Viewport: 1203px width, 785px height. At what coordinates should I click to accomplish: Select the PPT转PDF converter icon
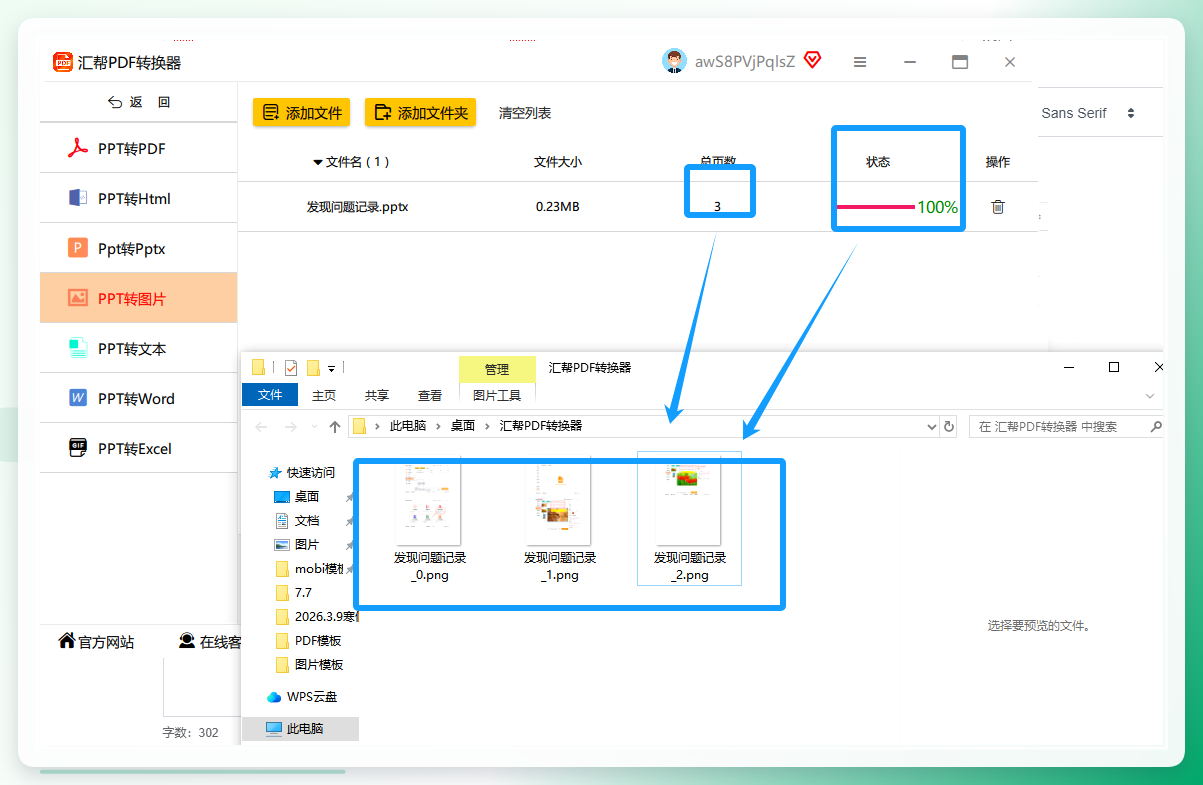pyautogui.click(x=78, y=149)
